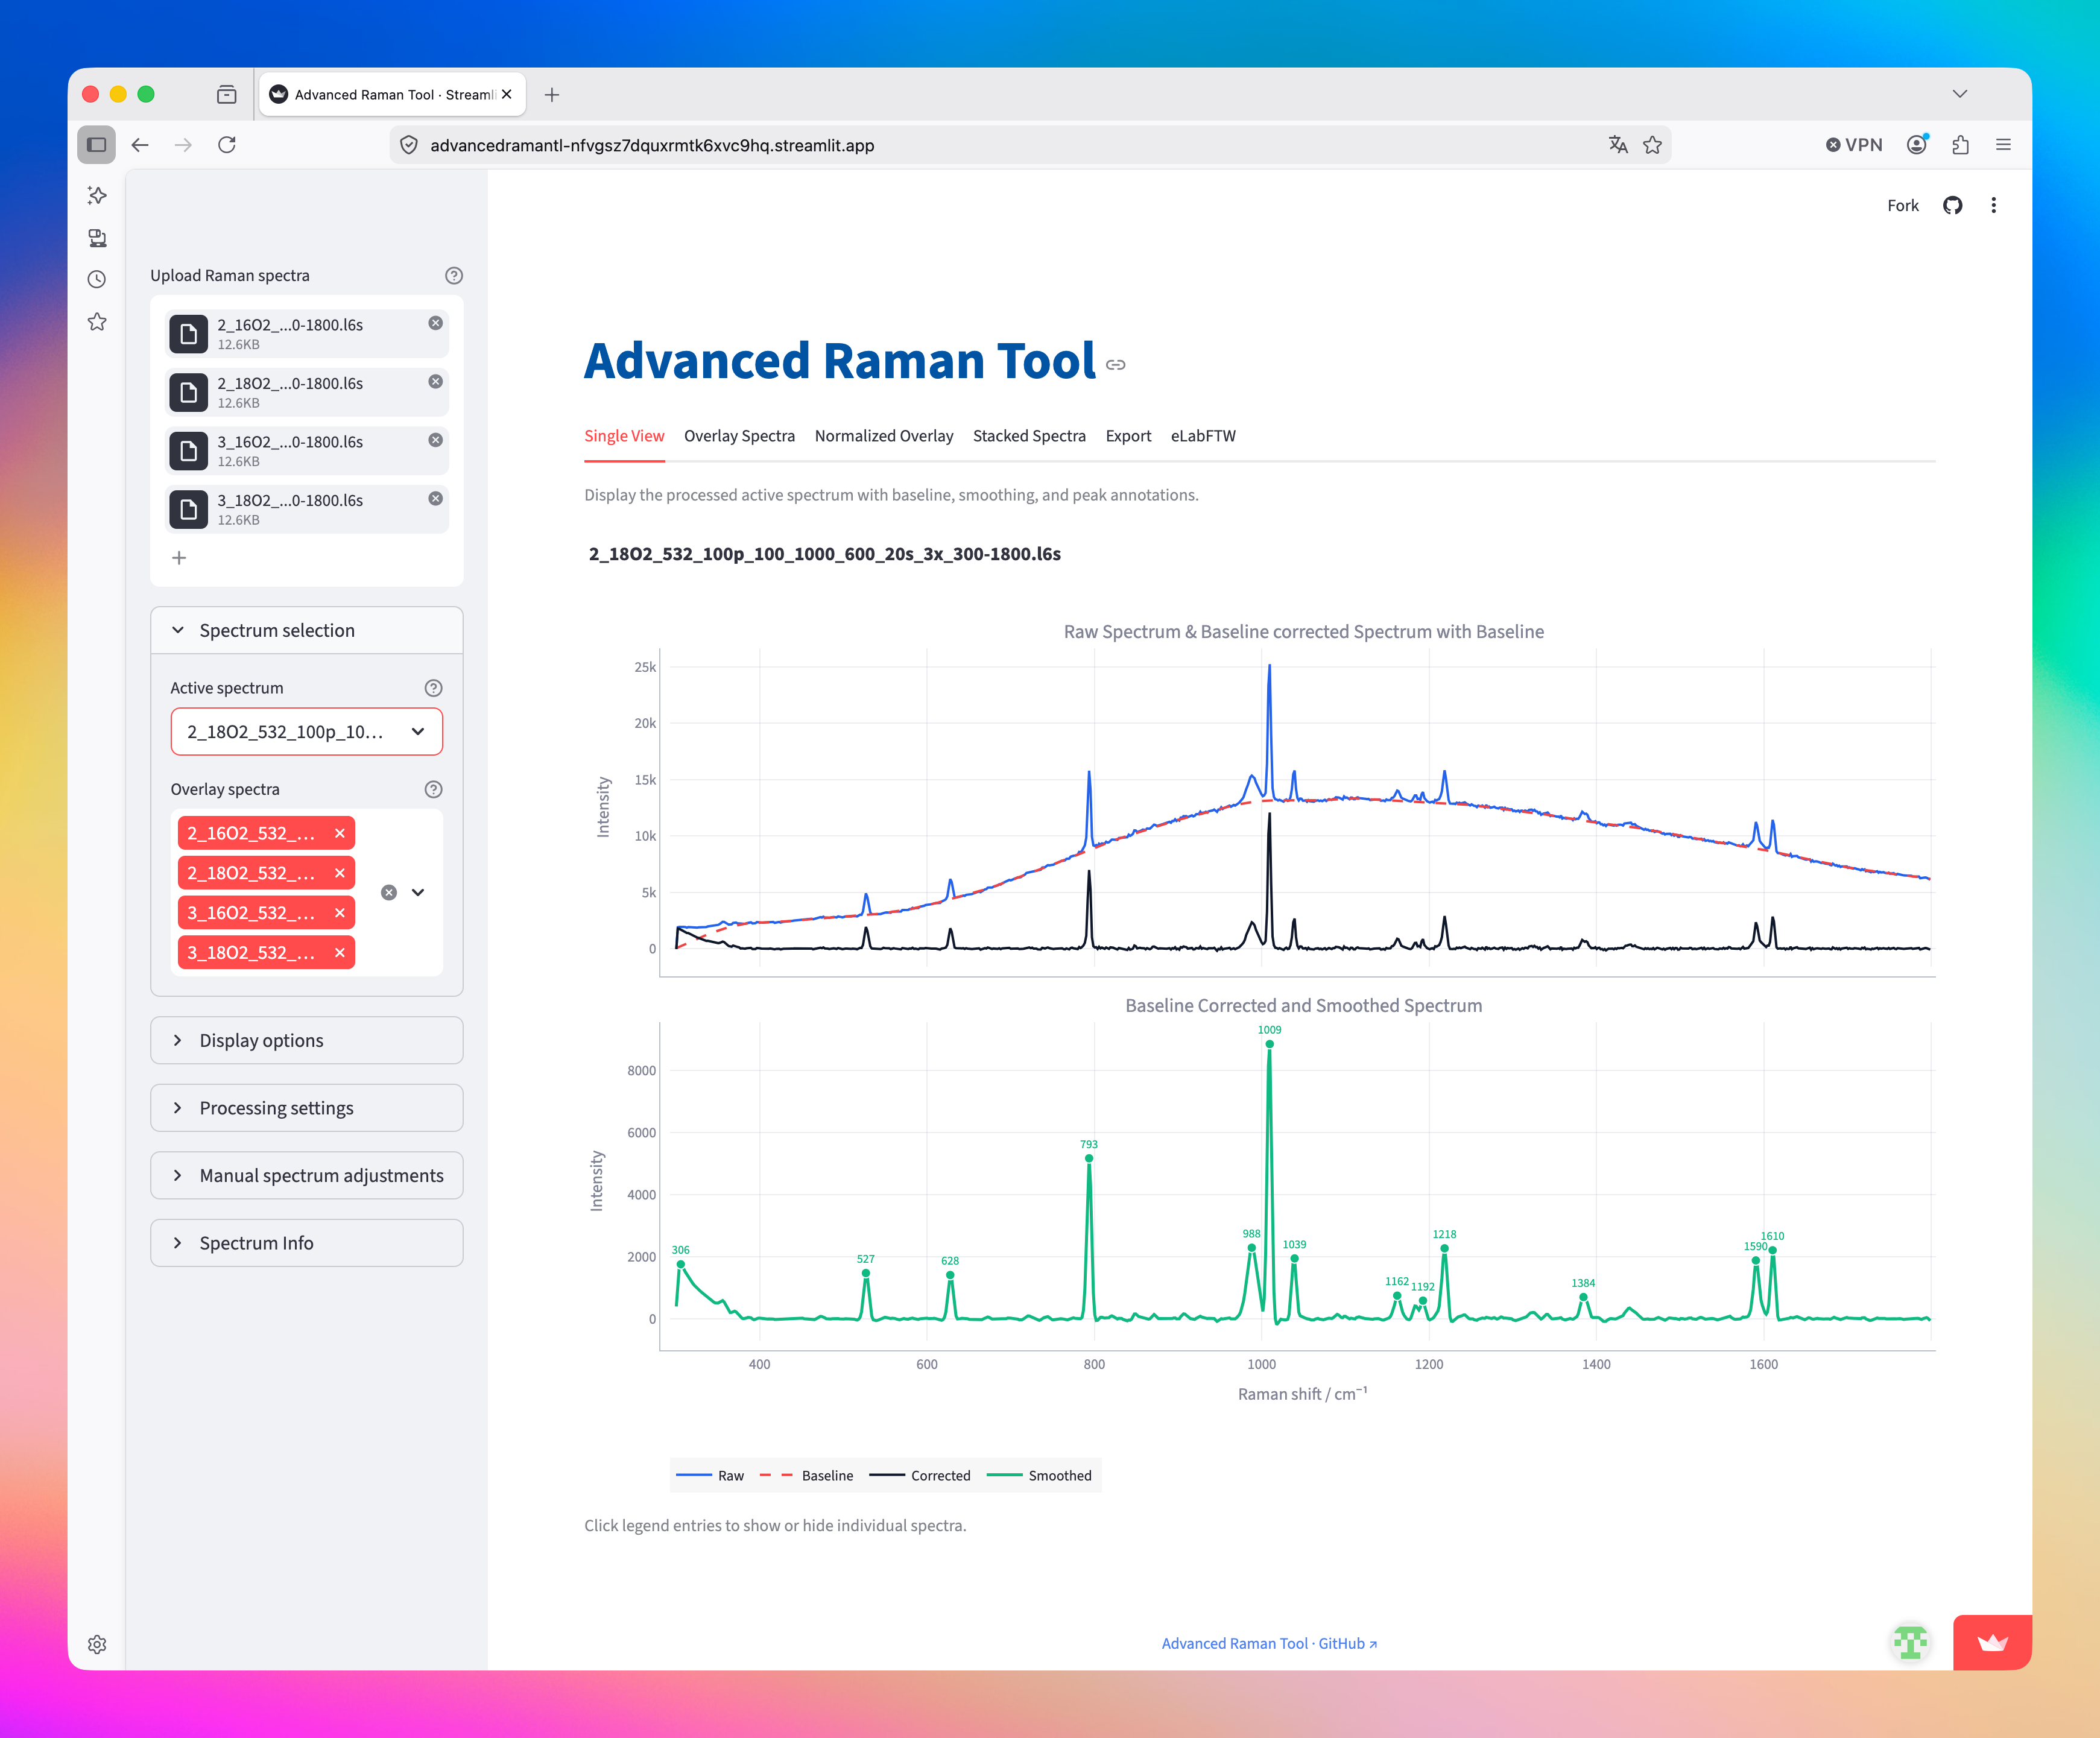
Task: Show help for Overlay spectra
Action: coord(433,789)
